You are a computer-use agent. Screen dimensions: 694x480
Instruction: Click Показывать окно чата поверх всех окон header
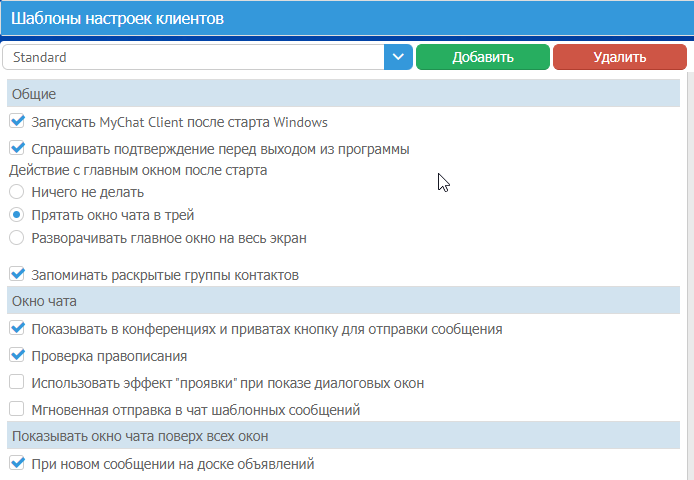point(343,436)
